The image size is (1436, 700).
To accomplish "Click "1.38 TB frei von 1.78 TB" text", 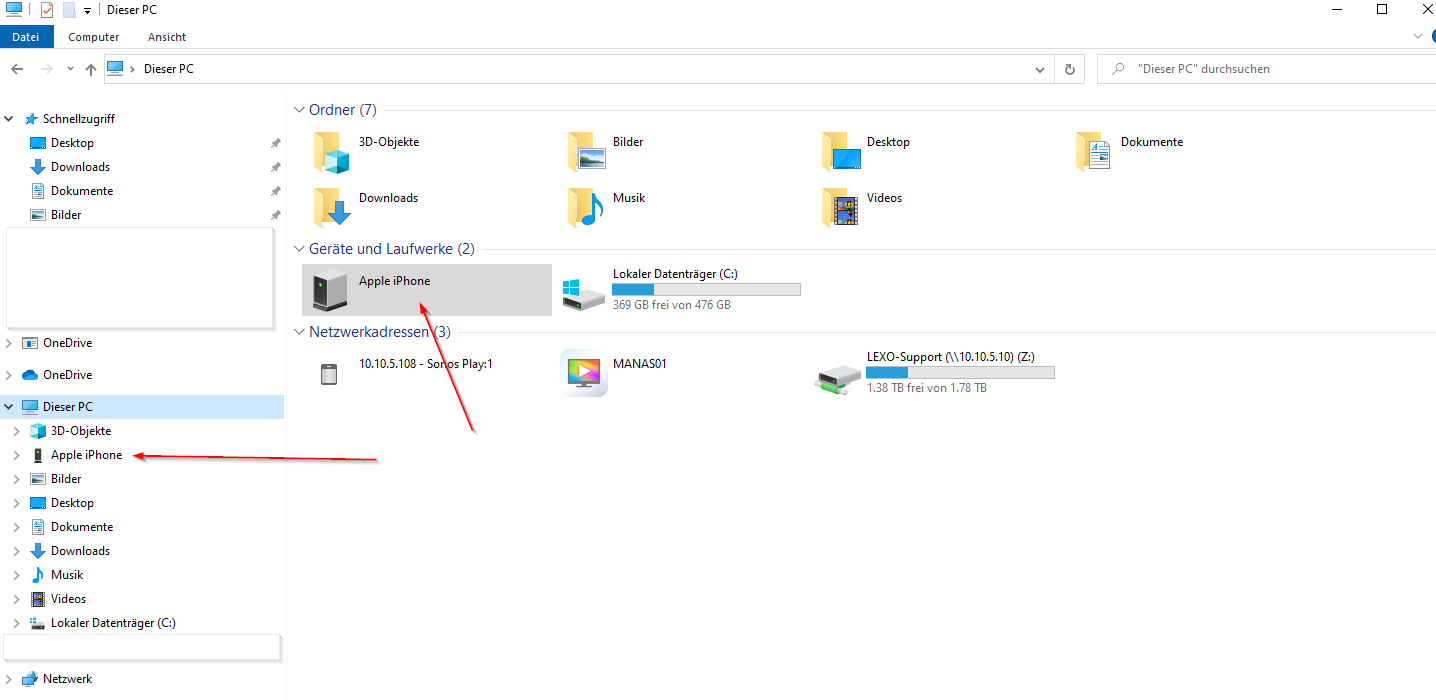I will pyautogui.click(x=926, y=388).
